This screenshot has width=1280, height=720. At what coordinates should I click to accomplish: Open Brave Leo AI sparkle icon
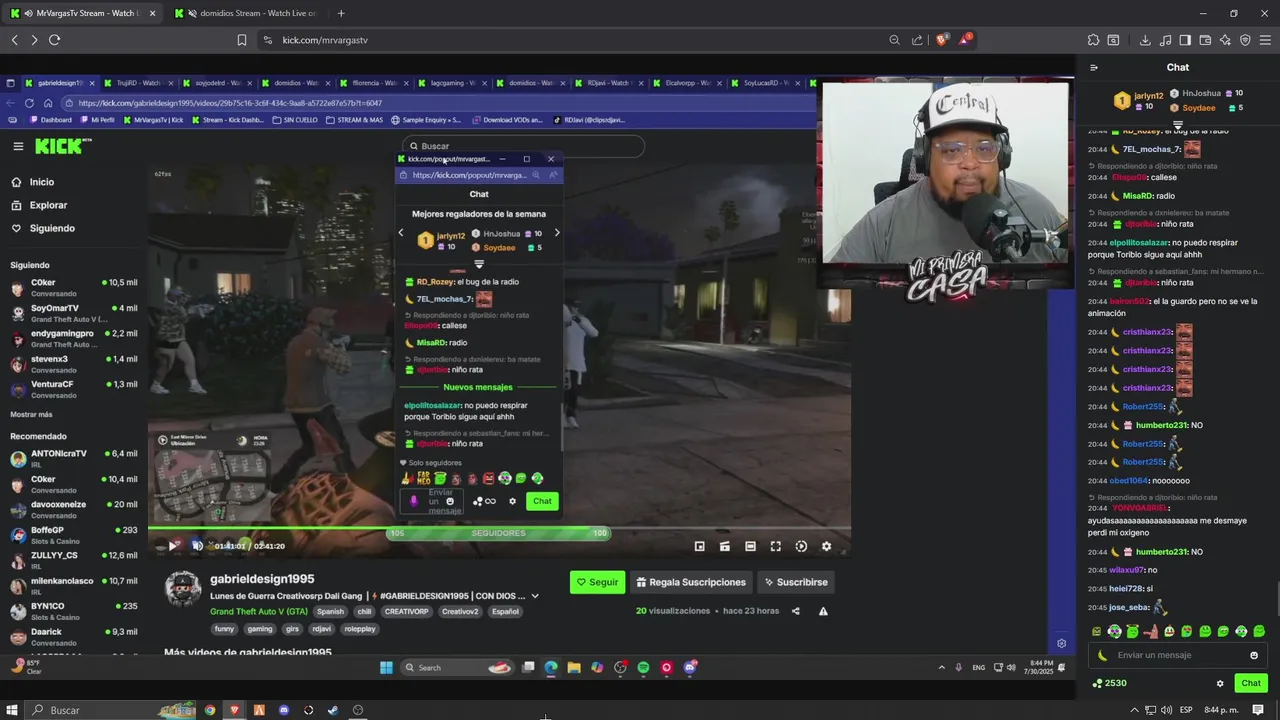pos(1225,40)
